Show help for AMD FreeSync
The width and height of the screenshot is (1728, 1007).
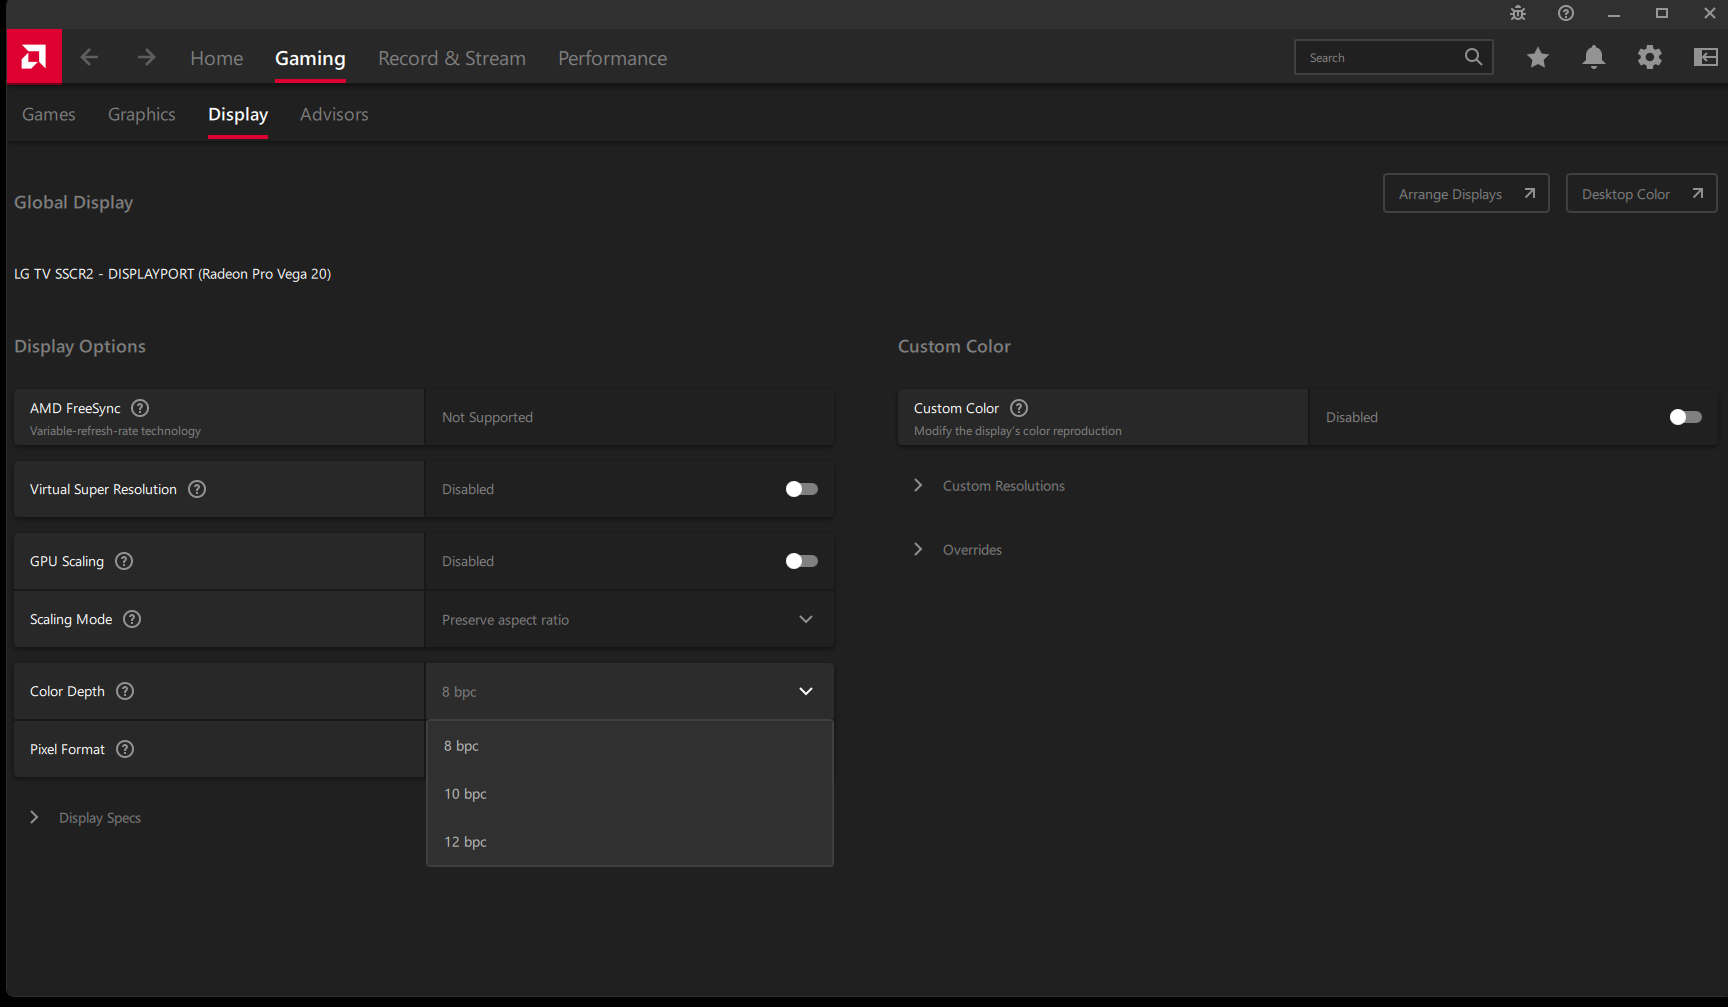point(140,408)
